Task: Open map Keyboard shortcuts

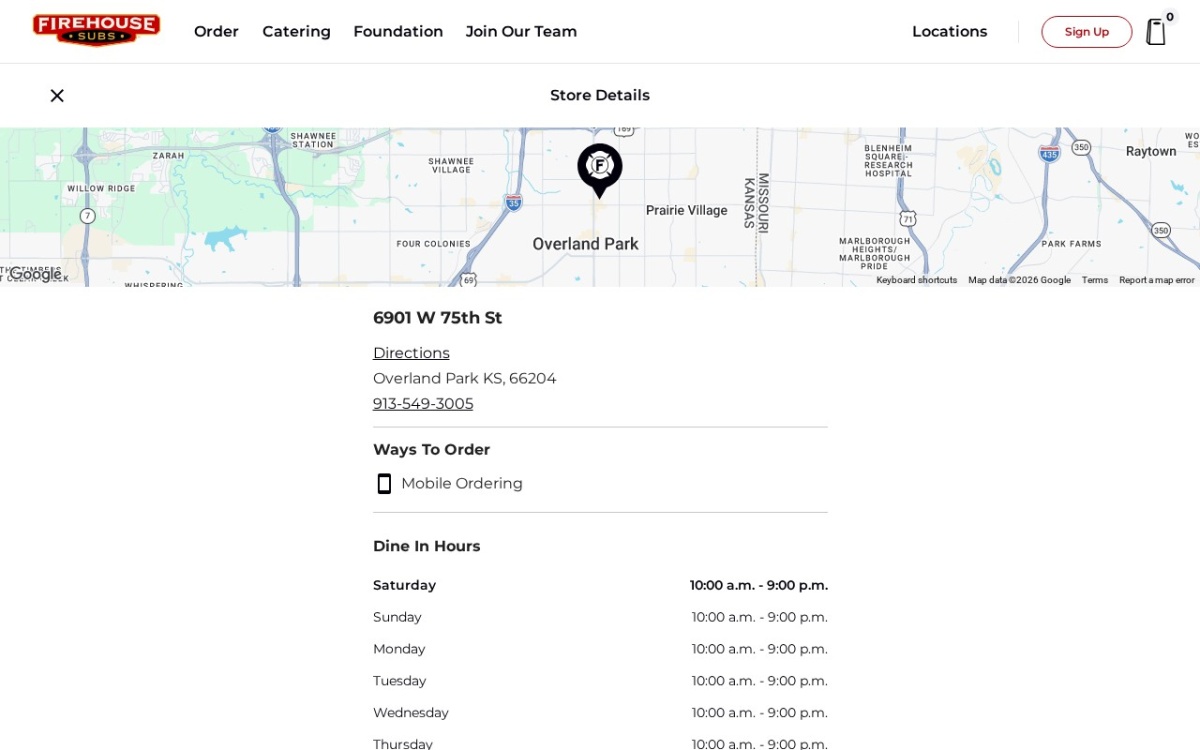Action: pyautogui.click(x=916, y=280)
